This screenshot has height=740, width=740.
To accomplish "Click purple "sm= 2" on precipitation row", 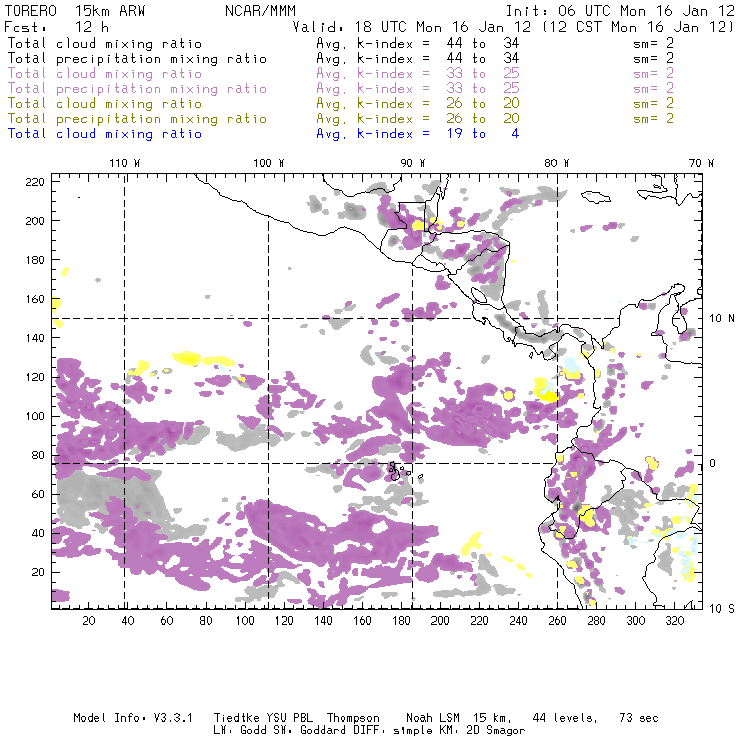I will click(654, 89).
